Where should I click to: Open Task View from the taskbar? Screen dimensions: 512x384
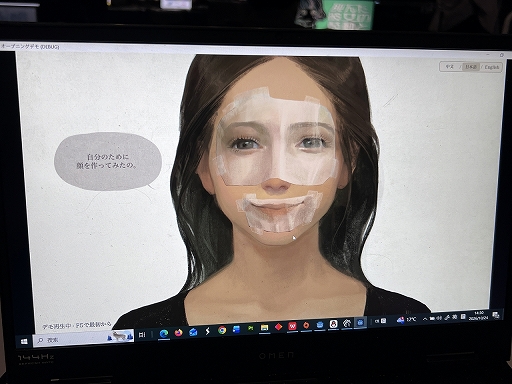(142, 334)
